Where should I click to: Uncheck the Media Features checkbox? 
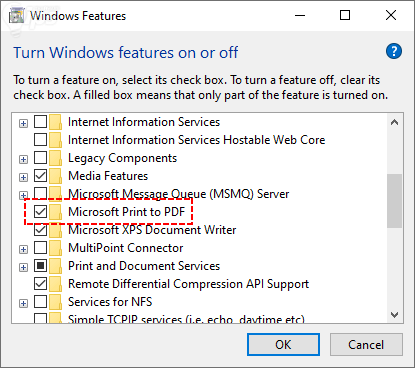(x=41, y=176)
